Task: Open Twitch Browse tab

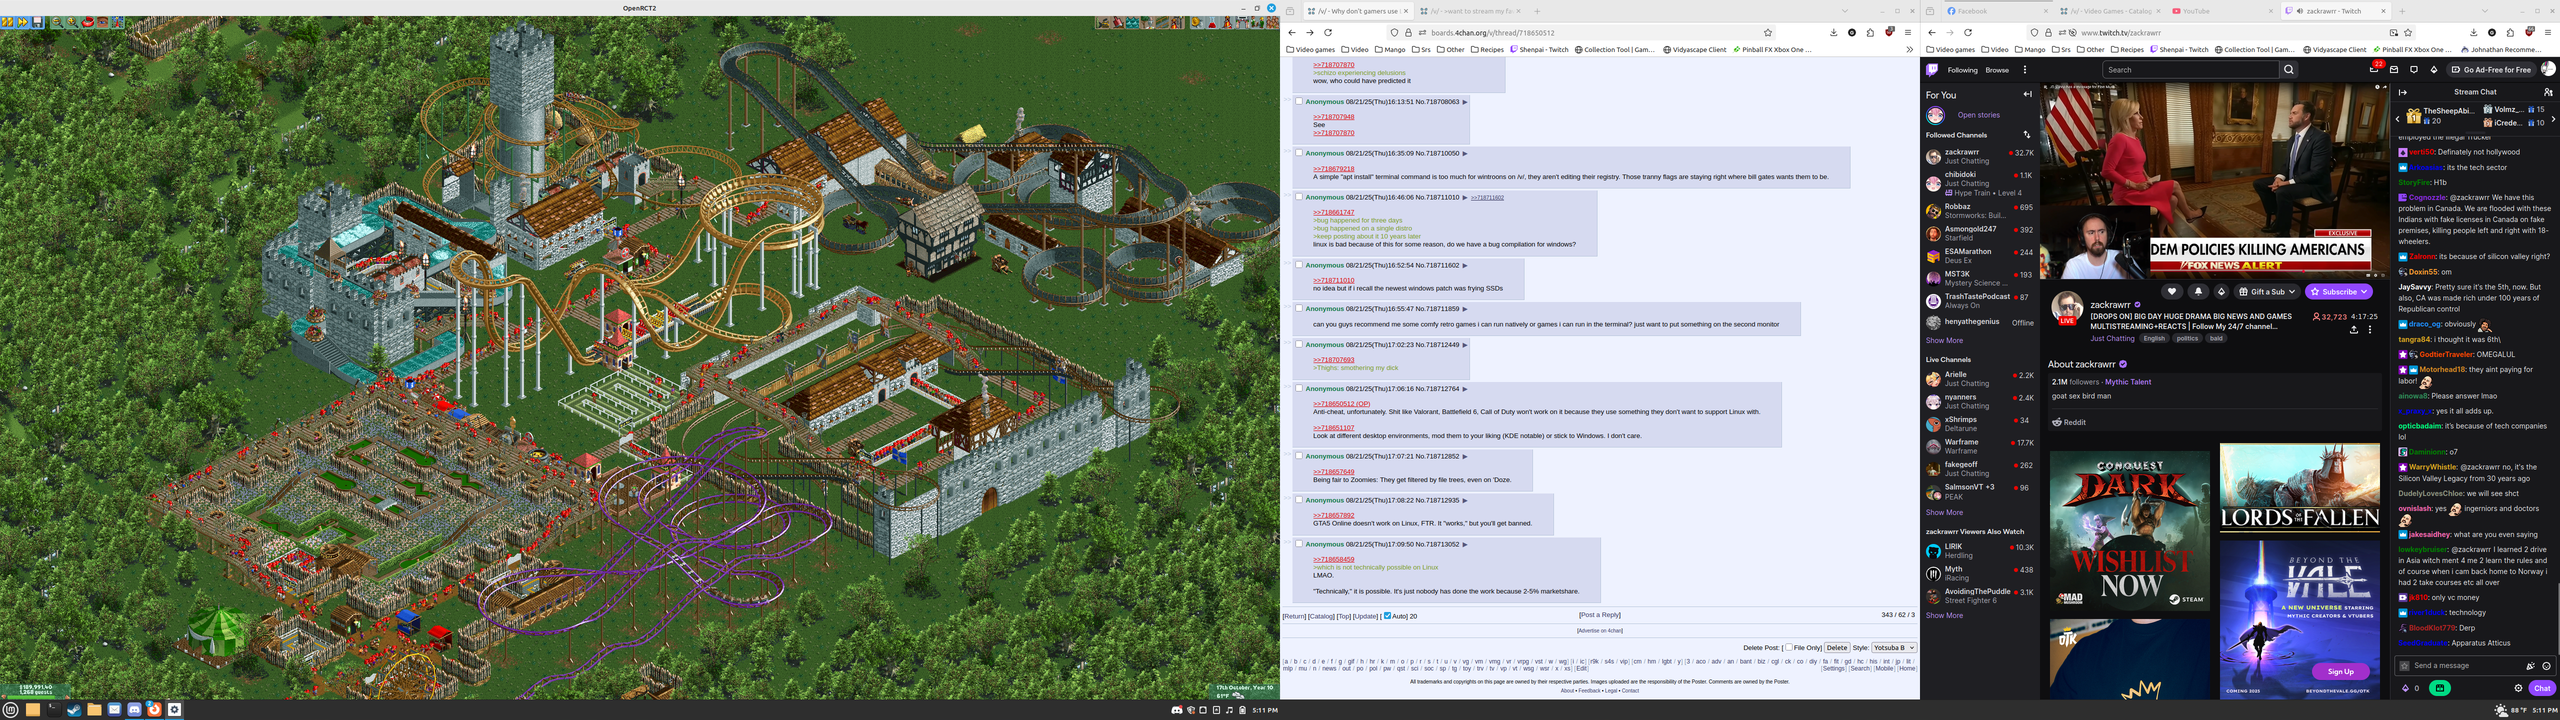Action: coord(1997,70)
